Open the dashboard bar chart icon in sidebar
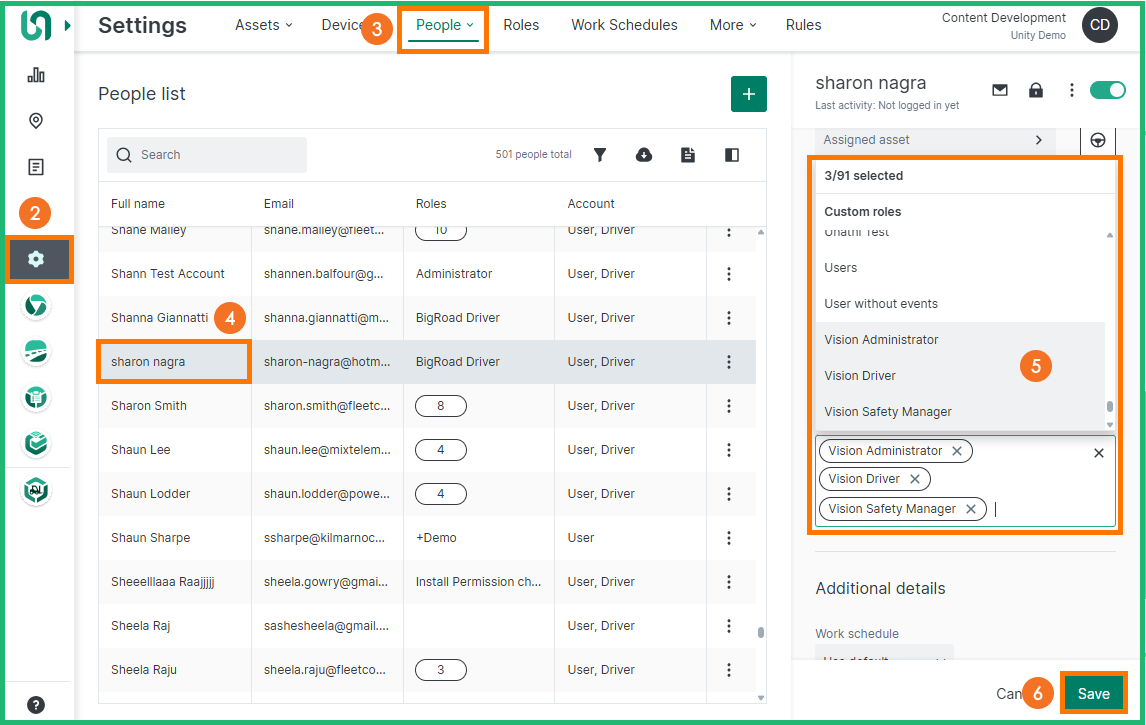1146x725 pixels. (x=36, y=75)
